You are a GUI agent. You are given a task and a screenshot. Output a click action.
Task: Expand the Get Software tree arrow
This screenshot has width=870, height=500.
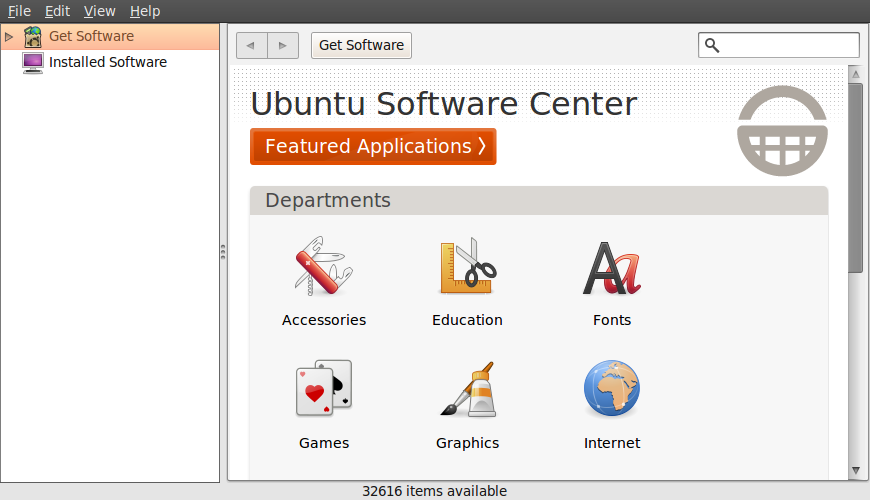9,37
